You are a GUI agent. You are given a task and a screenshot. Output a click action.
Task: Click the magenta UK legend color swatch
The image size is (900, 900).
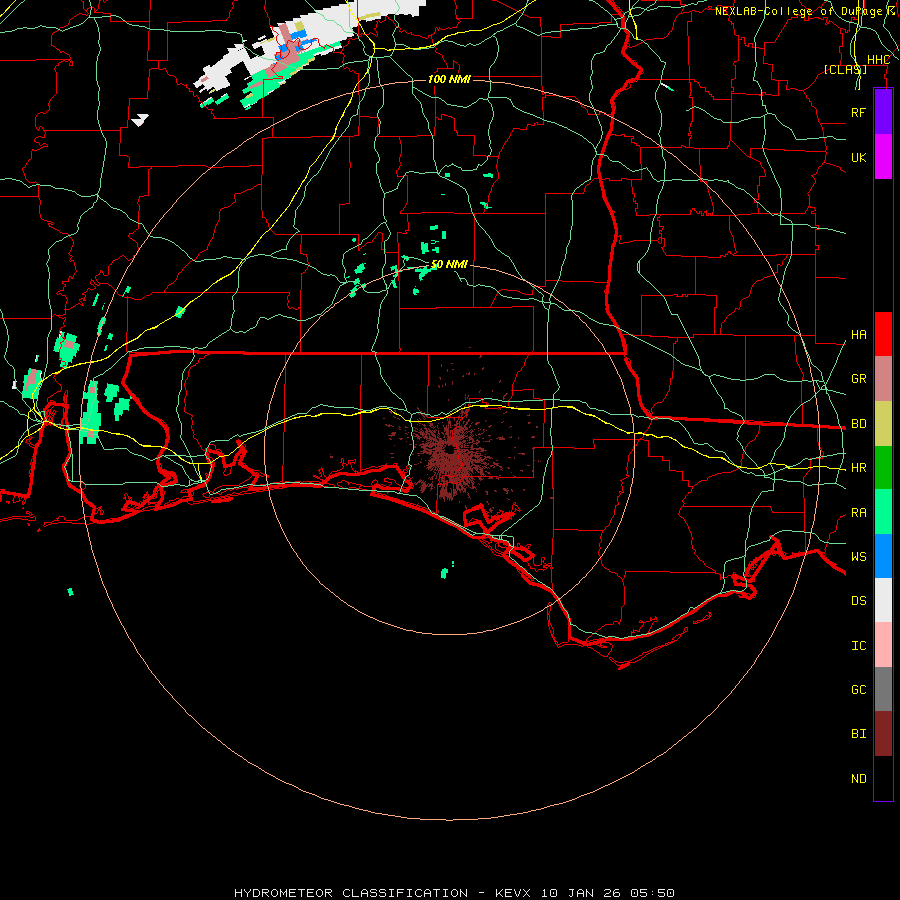point(883,157)
